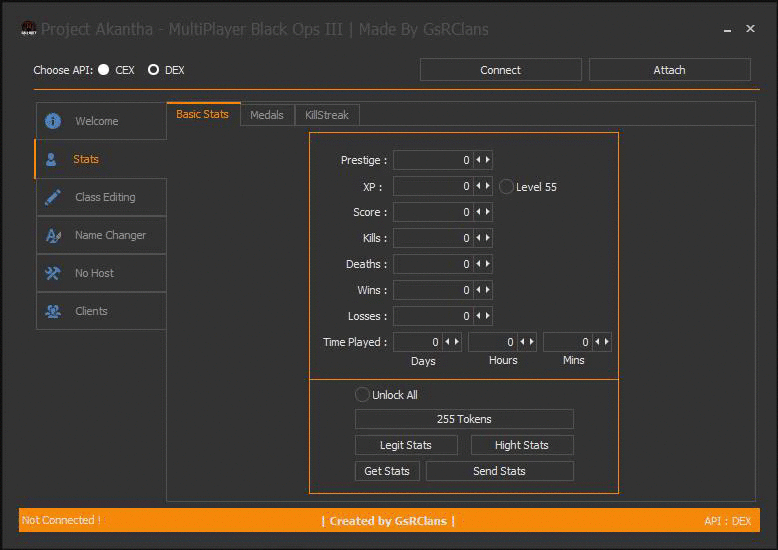Decrease XP with left arrow
This screenshot has width=778, height=550.
coord(478,186)
